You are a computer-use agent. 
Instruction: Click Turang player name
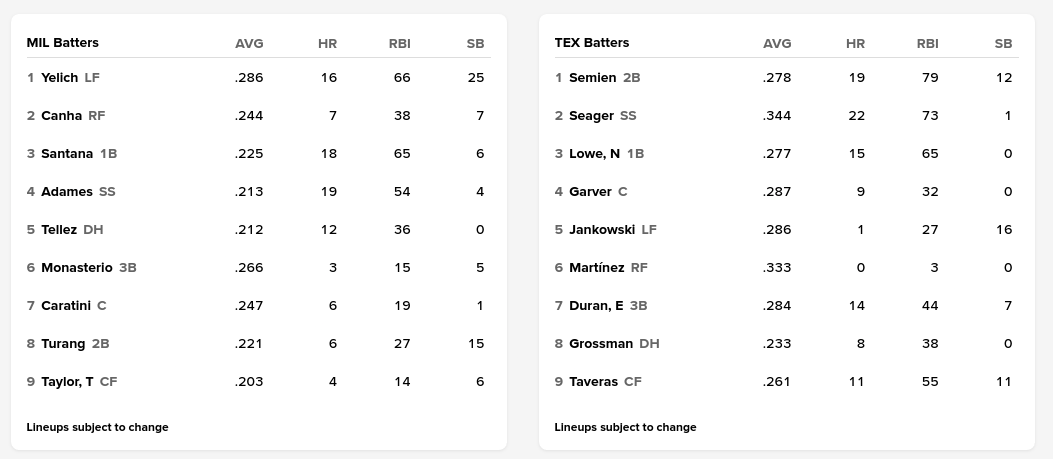(63, 343)
